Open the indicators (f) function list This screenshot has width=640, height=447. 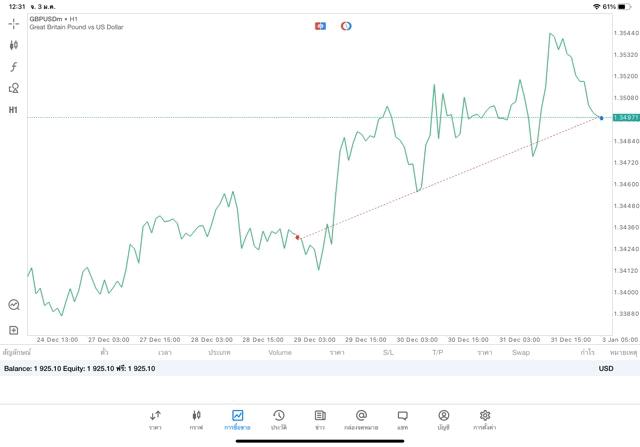pyautogui.click(x=14, y=66)
